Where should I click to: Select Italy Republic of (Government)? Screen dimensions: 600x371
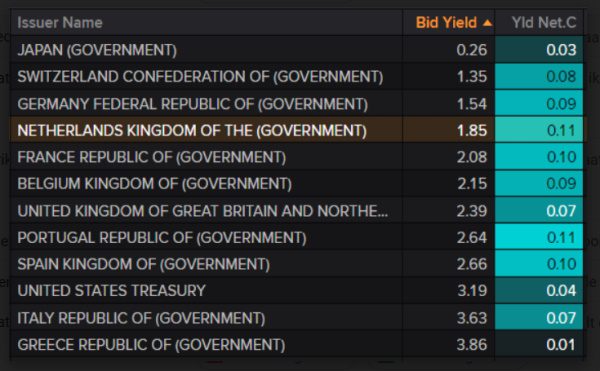coord(141,318)
